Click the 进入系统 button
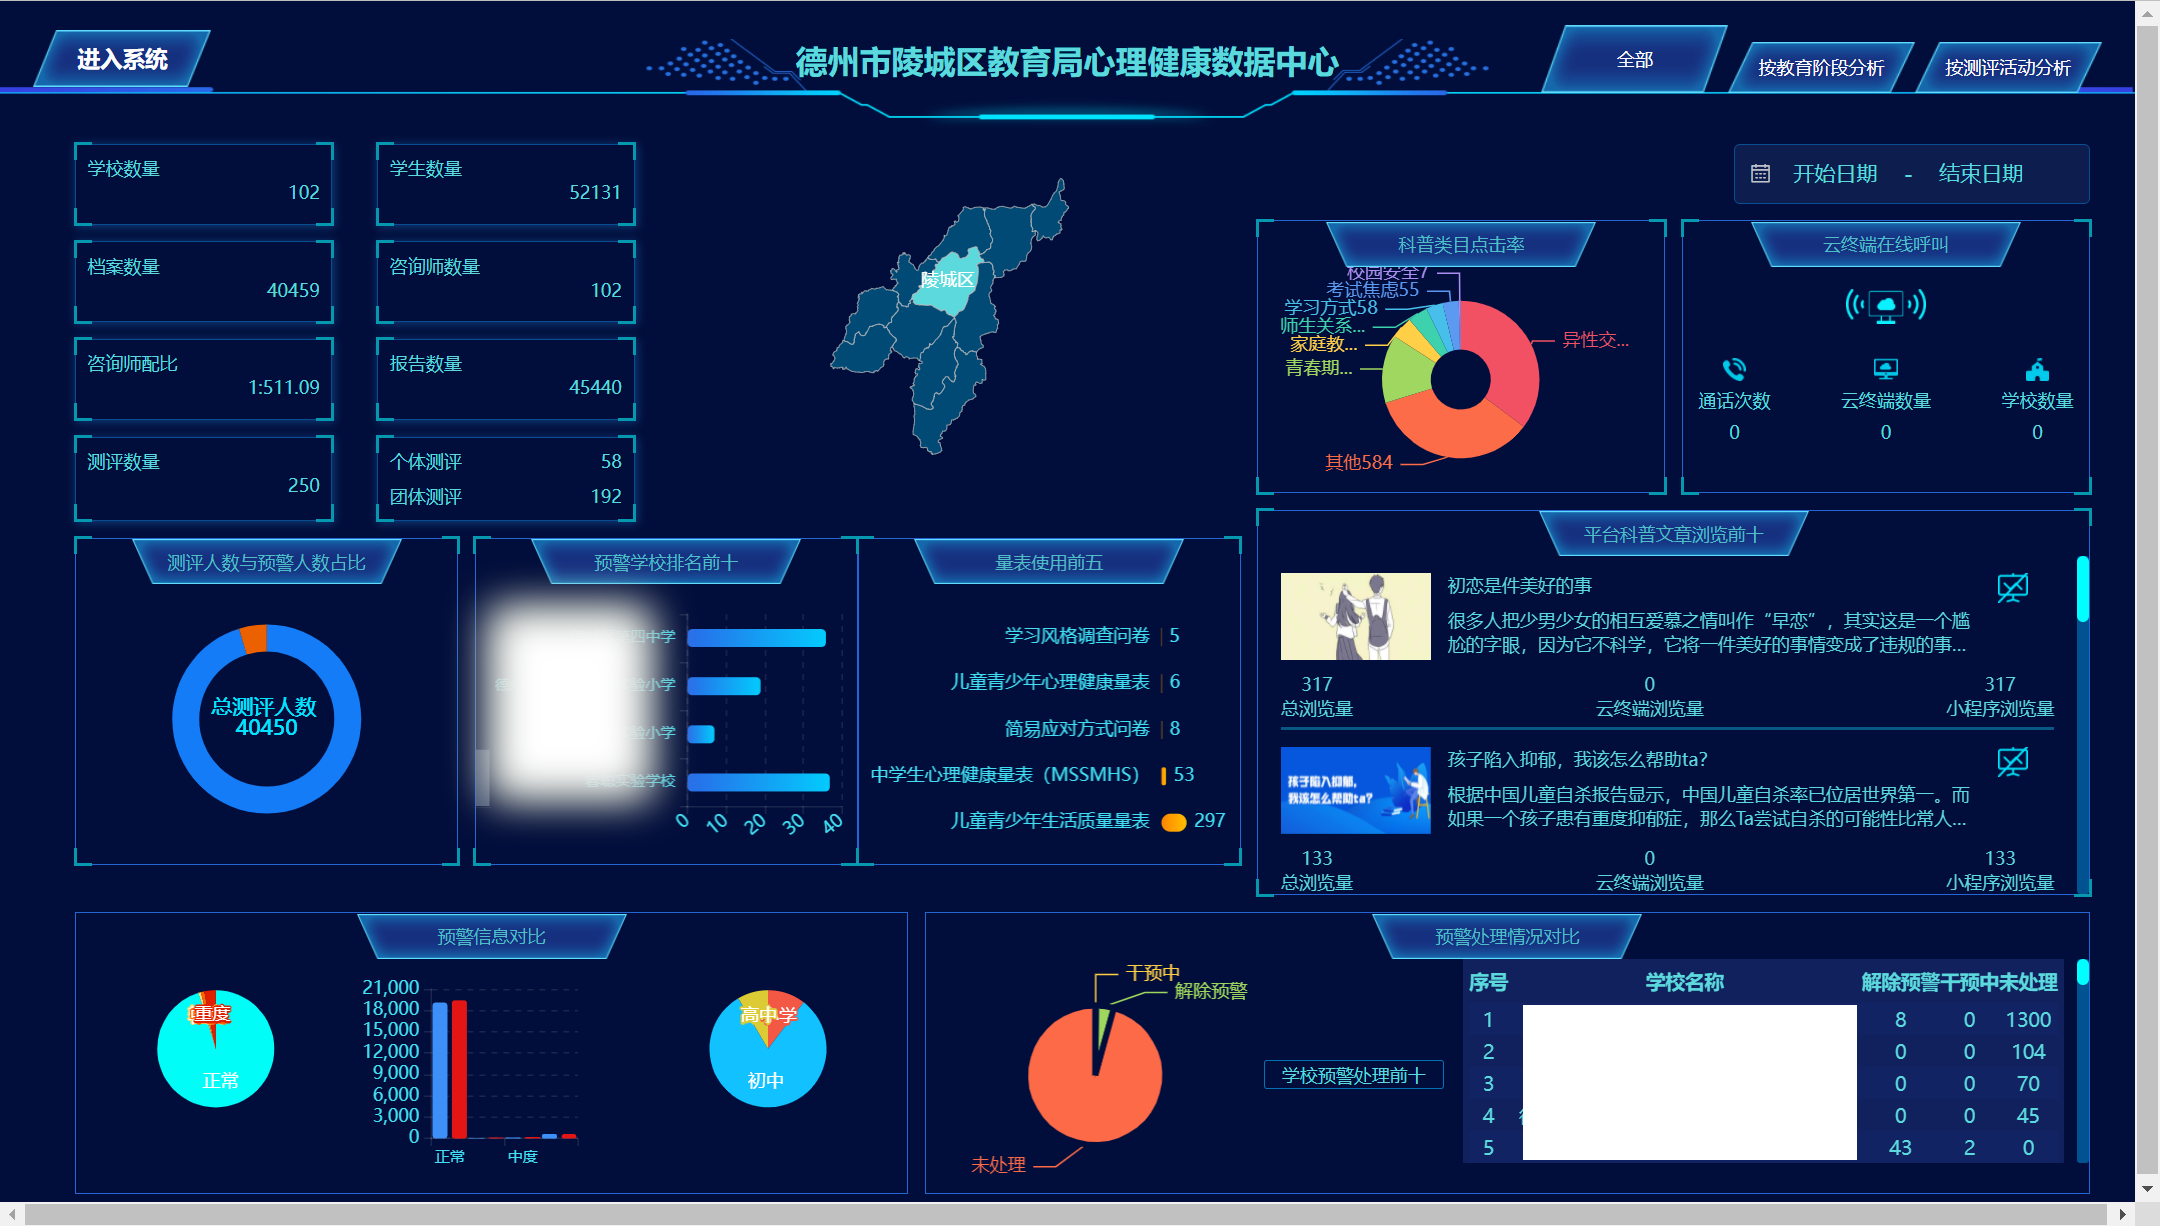The width and height of the screenshot is (2160, 1226). (x=123, y=59)
